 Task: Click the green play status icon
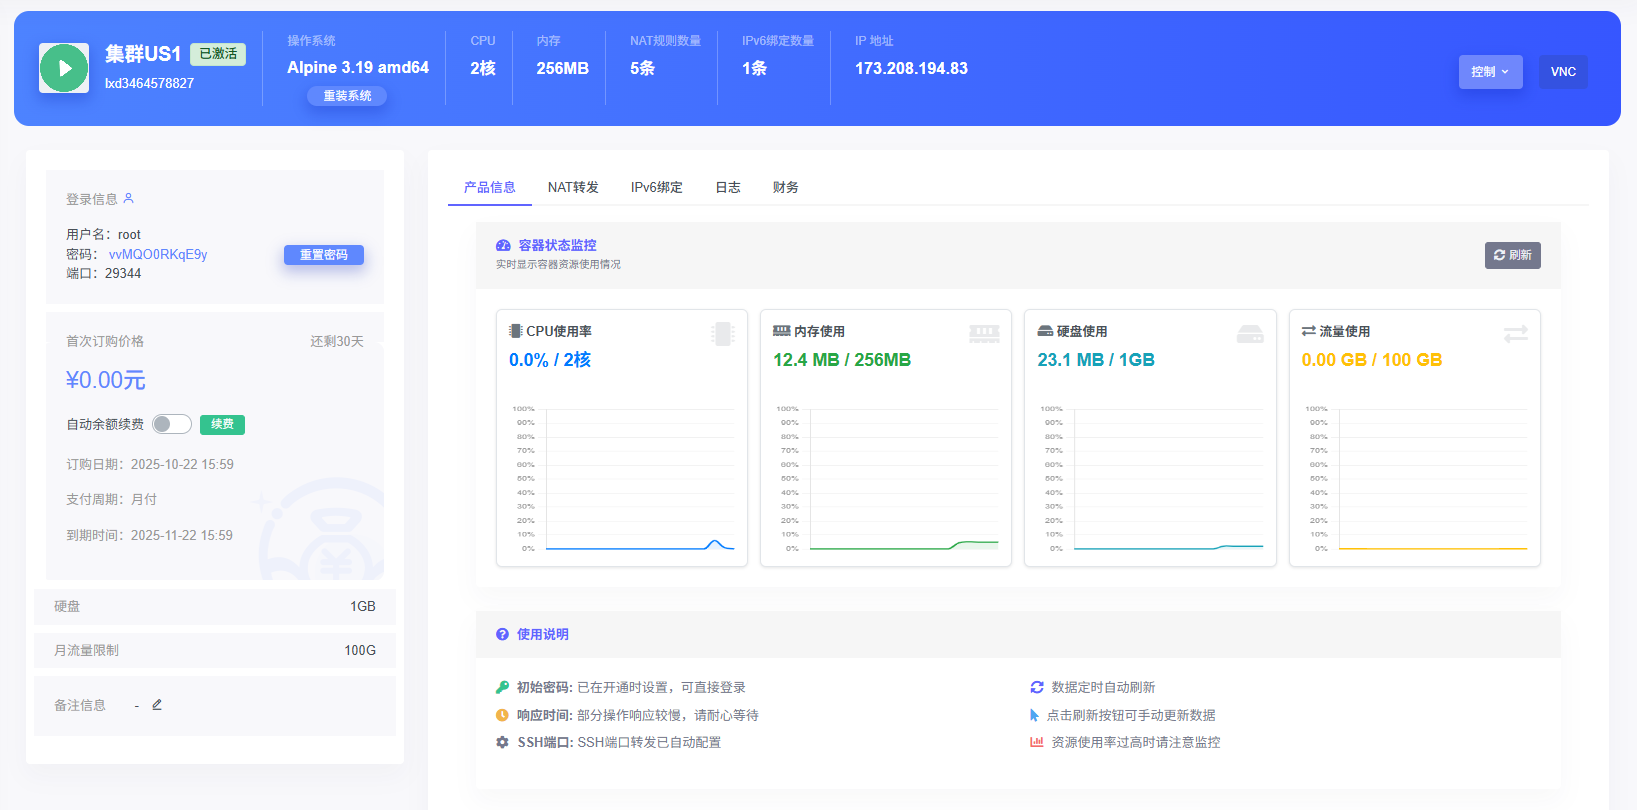coord(64,69)
